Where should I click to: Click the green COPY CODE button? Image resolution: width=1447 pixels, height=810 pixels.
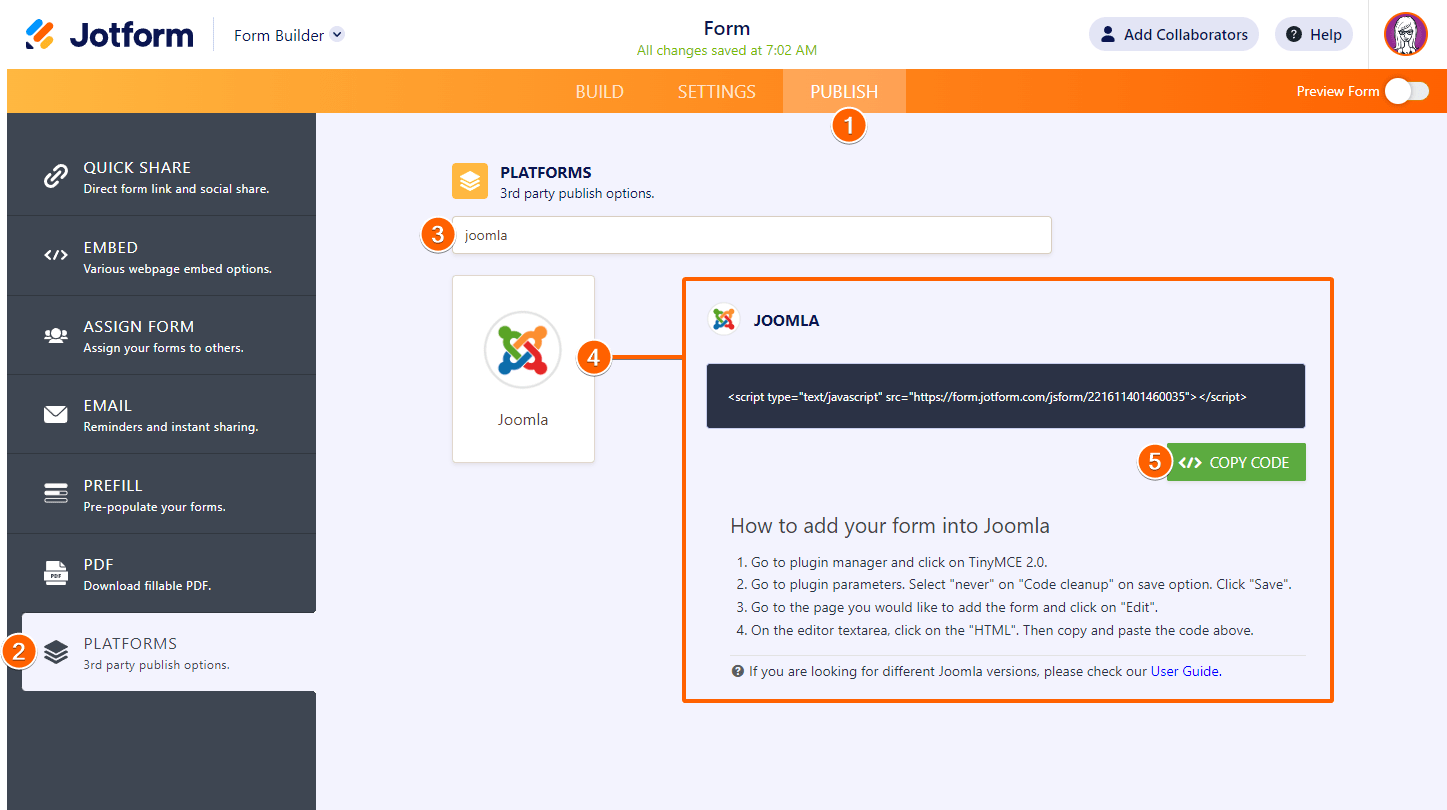coord(1236,462)
